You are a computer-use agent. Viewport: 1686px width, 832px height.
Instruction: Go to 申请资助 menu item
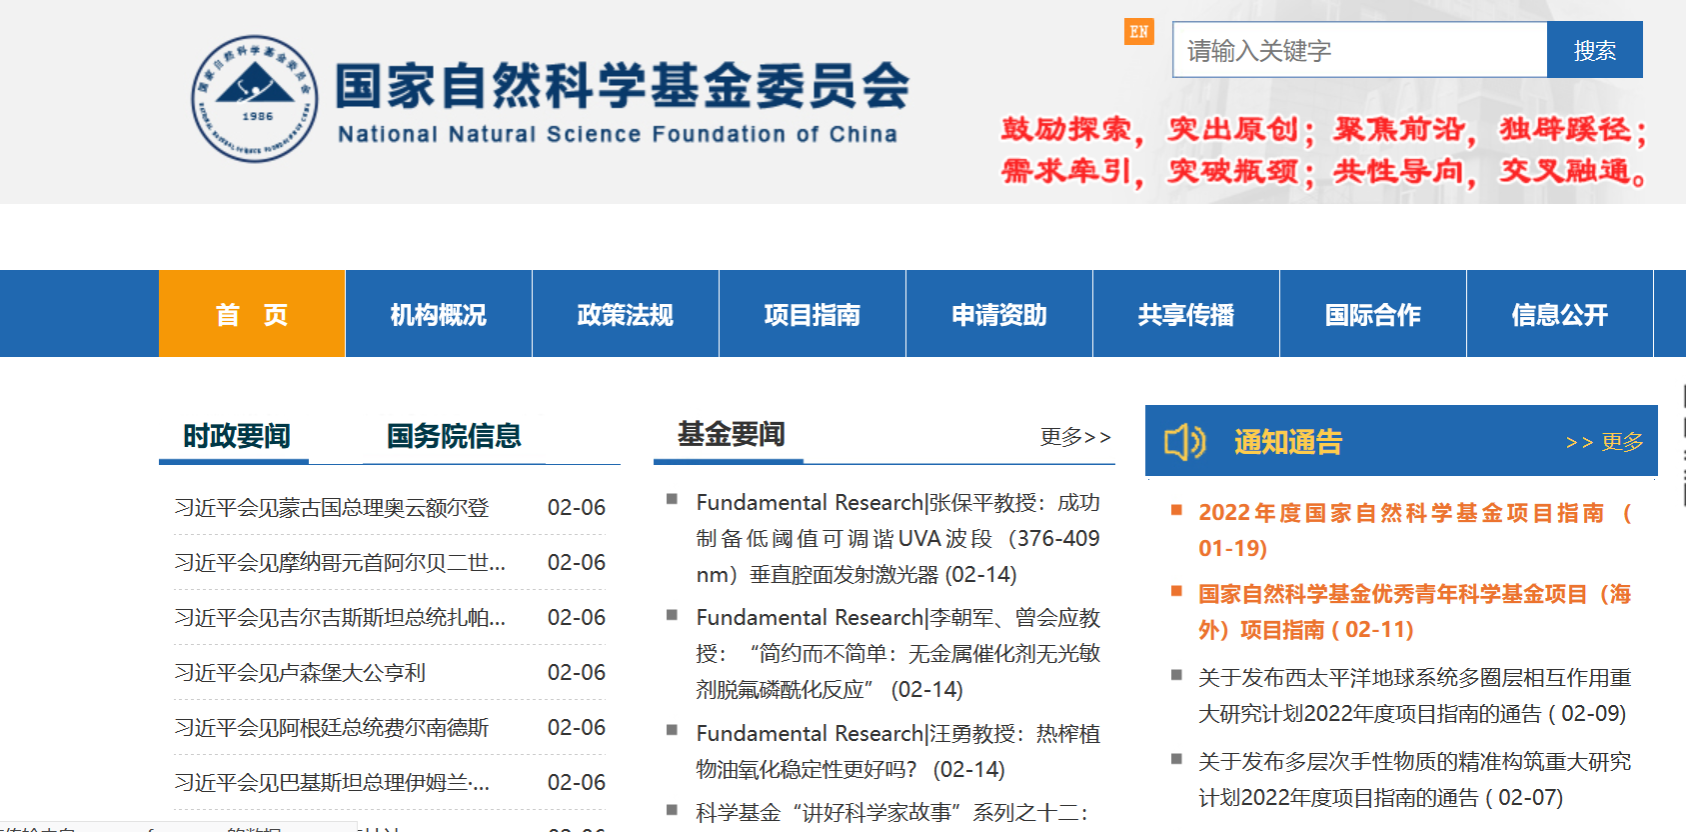tap(999, 314)
